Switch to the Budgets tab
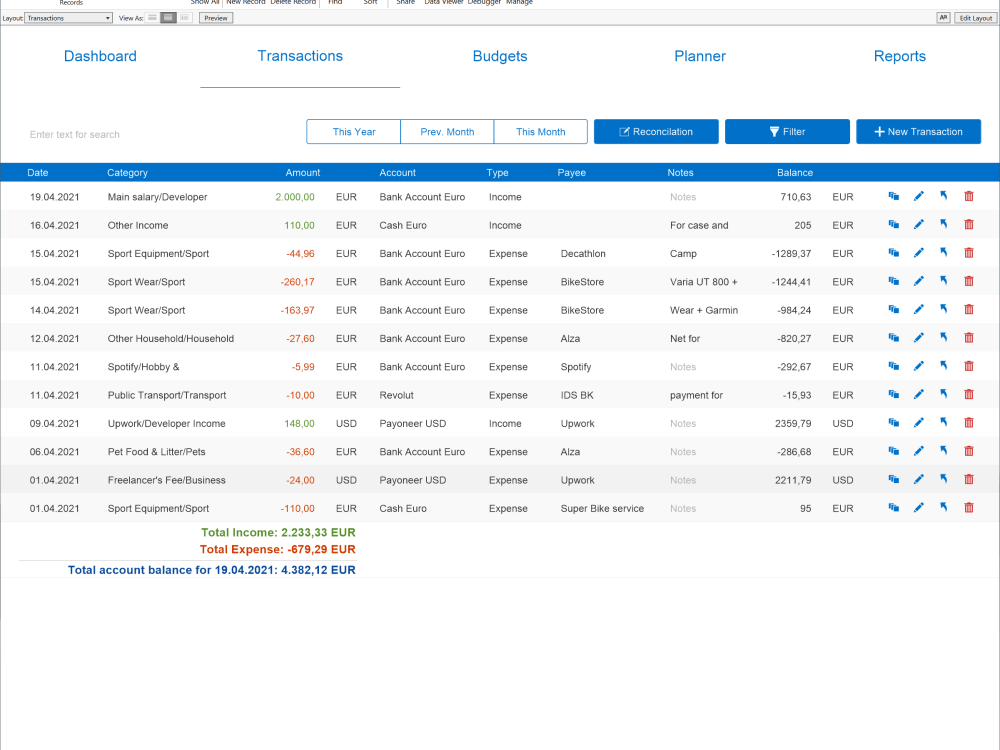1000x750 pixels. tap(500, 56)
